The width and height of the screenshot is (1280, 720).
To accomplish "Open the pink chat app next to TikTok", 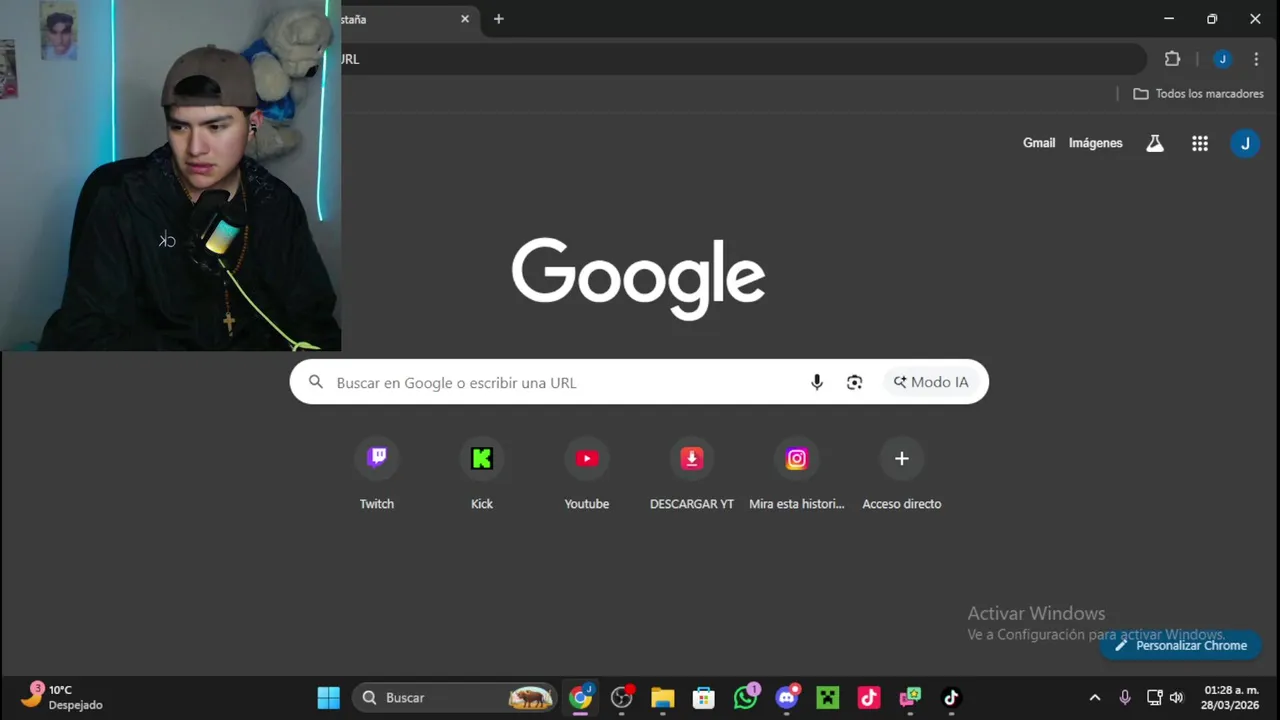I will 910,697.
